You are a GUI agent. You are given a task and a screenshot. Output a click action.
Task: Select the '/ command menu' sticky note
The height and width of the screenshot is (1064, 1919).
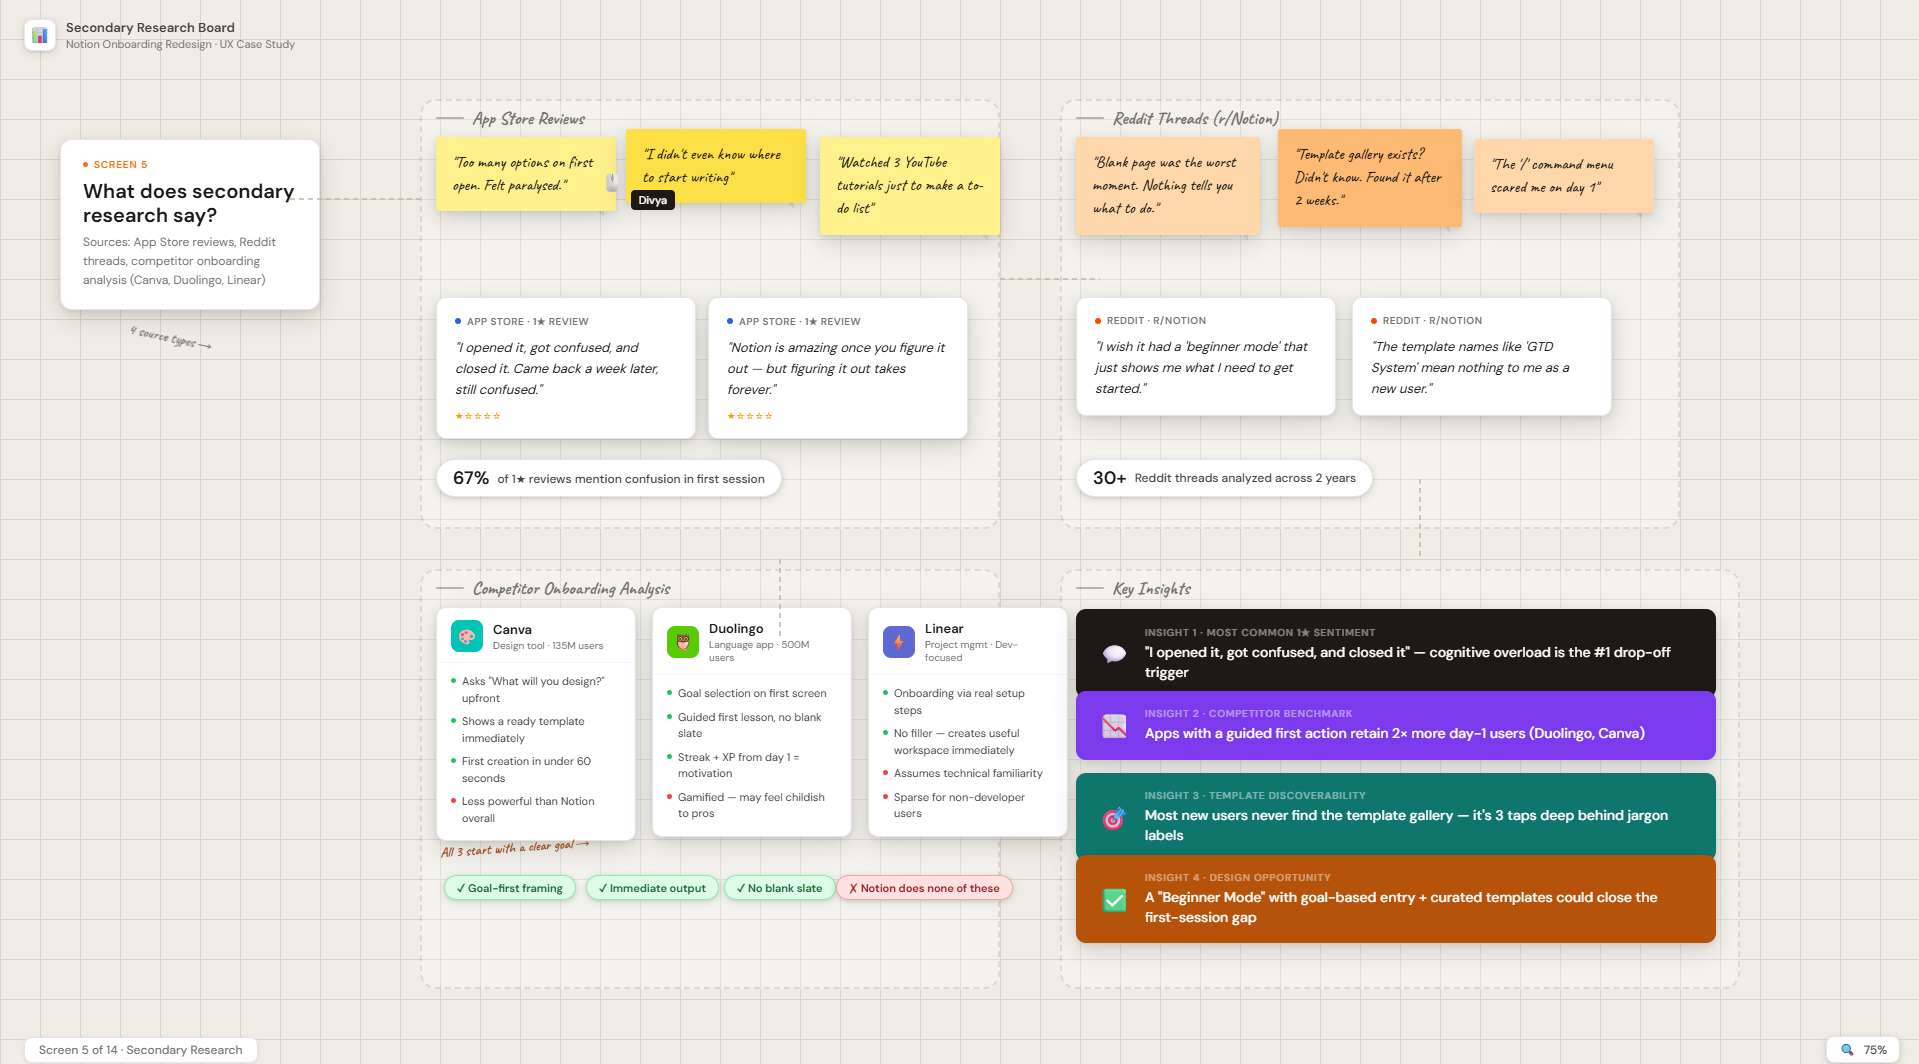pos(1564,176)
